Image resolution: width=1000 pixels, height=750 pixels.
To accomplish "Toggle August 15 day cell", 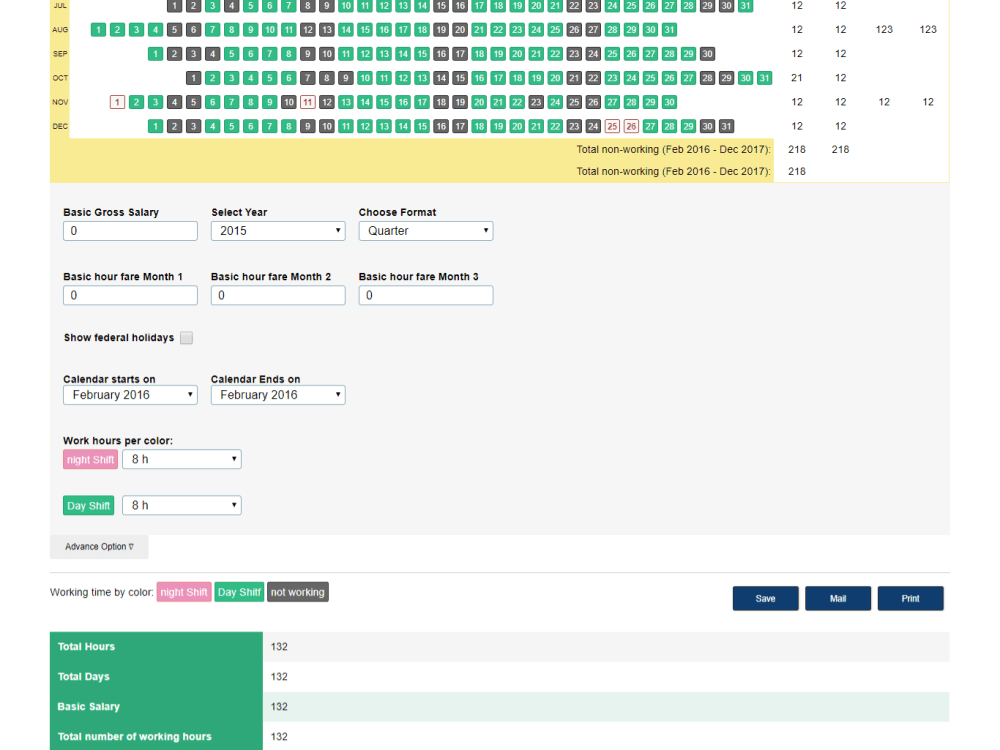I will click(x=365, y=29).
